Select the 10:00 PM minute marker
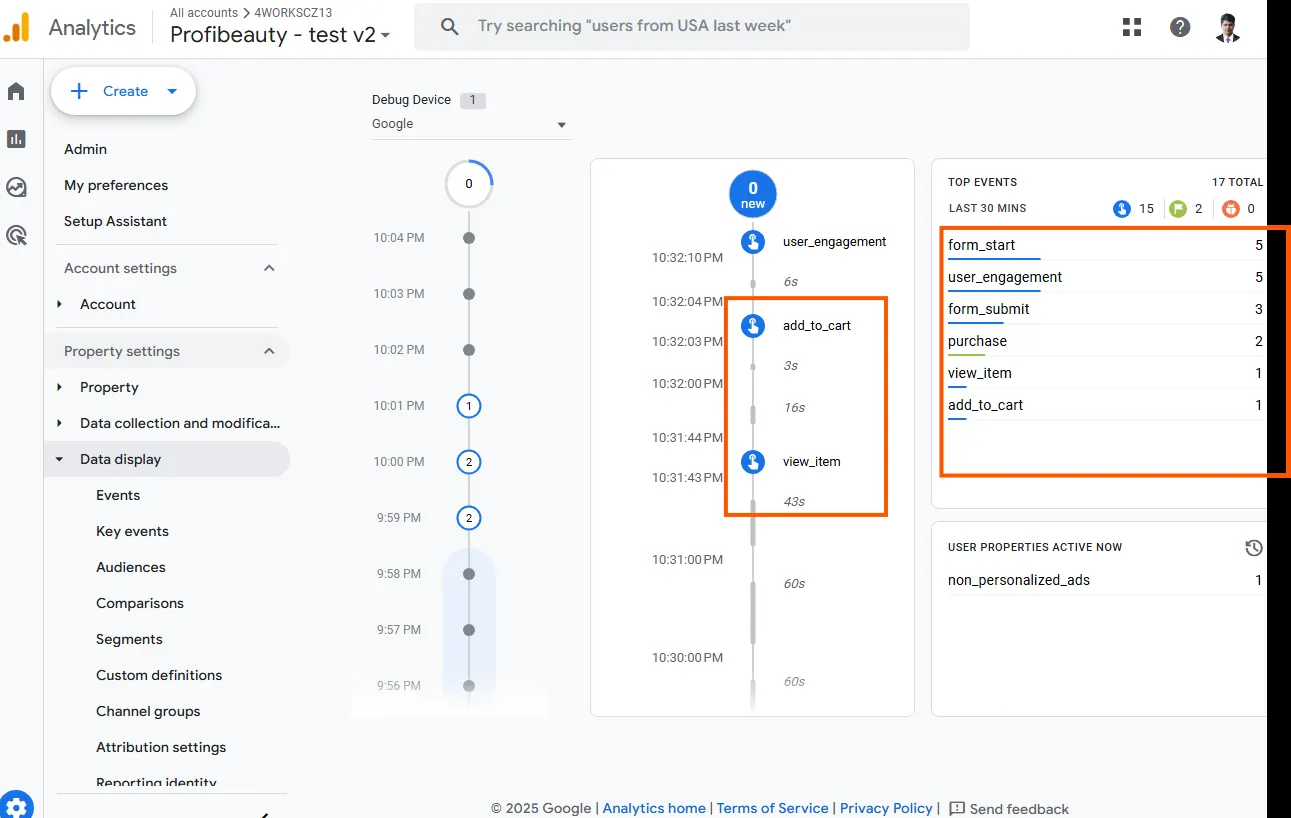The width and height of the screenshot is (1291, 818). pos(469,462)
